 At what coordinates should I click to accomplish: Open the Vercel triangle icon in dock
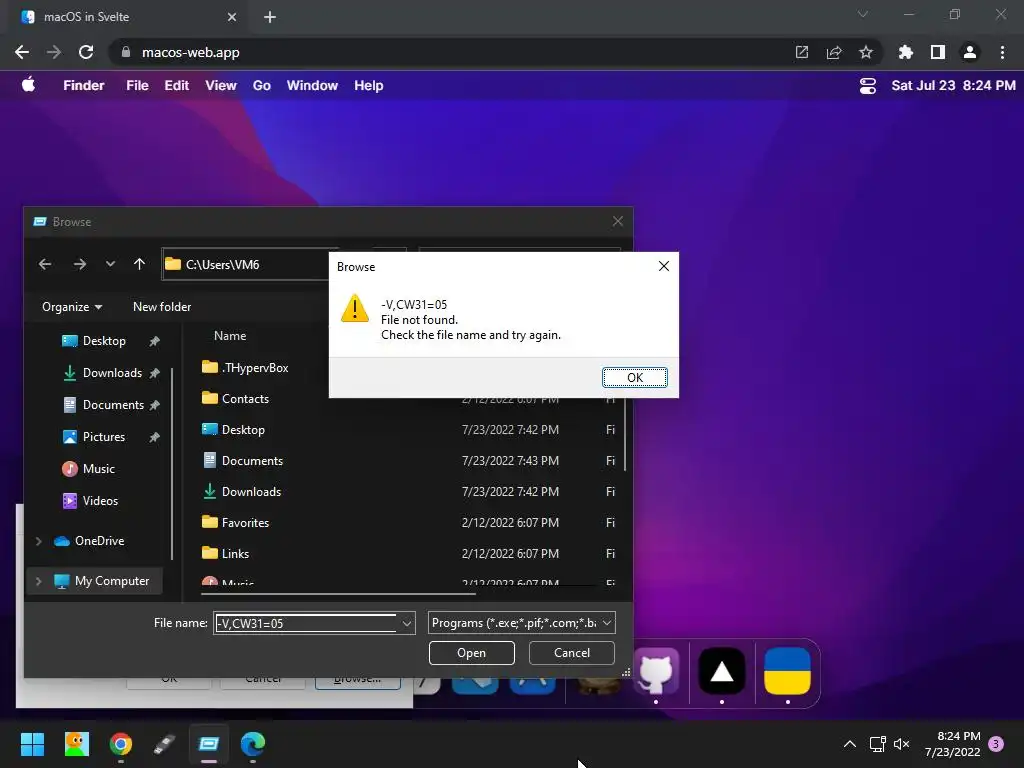pos(722,671)
